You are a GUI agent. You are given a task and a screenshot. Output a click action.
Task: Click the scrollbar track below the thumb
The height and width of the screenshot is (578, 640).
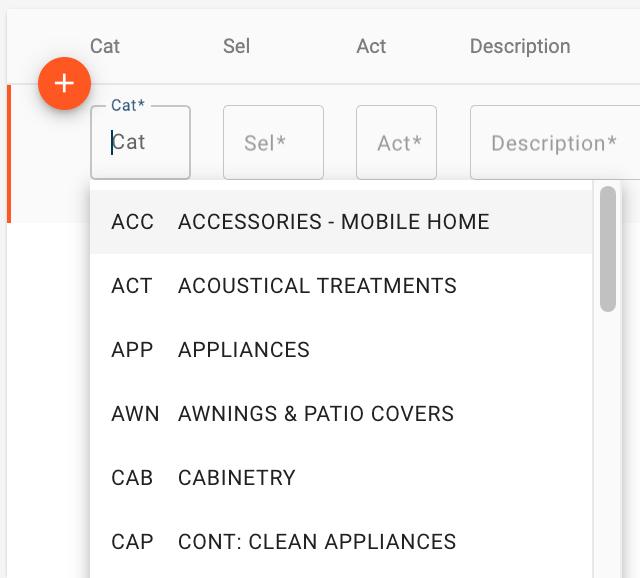pos(608,445)
